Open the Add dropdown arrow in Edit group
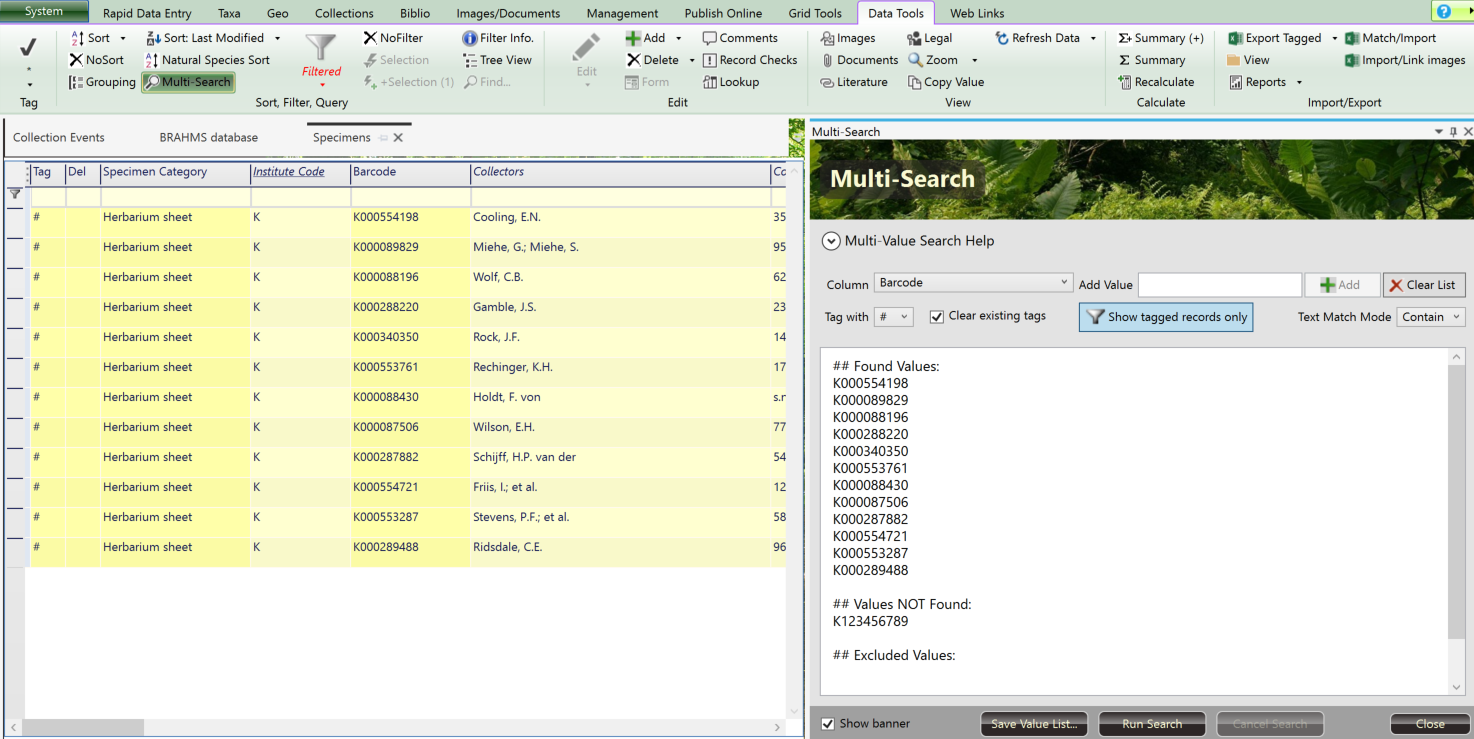This screenshot has height=739, width=1474. (679, 38)
